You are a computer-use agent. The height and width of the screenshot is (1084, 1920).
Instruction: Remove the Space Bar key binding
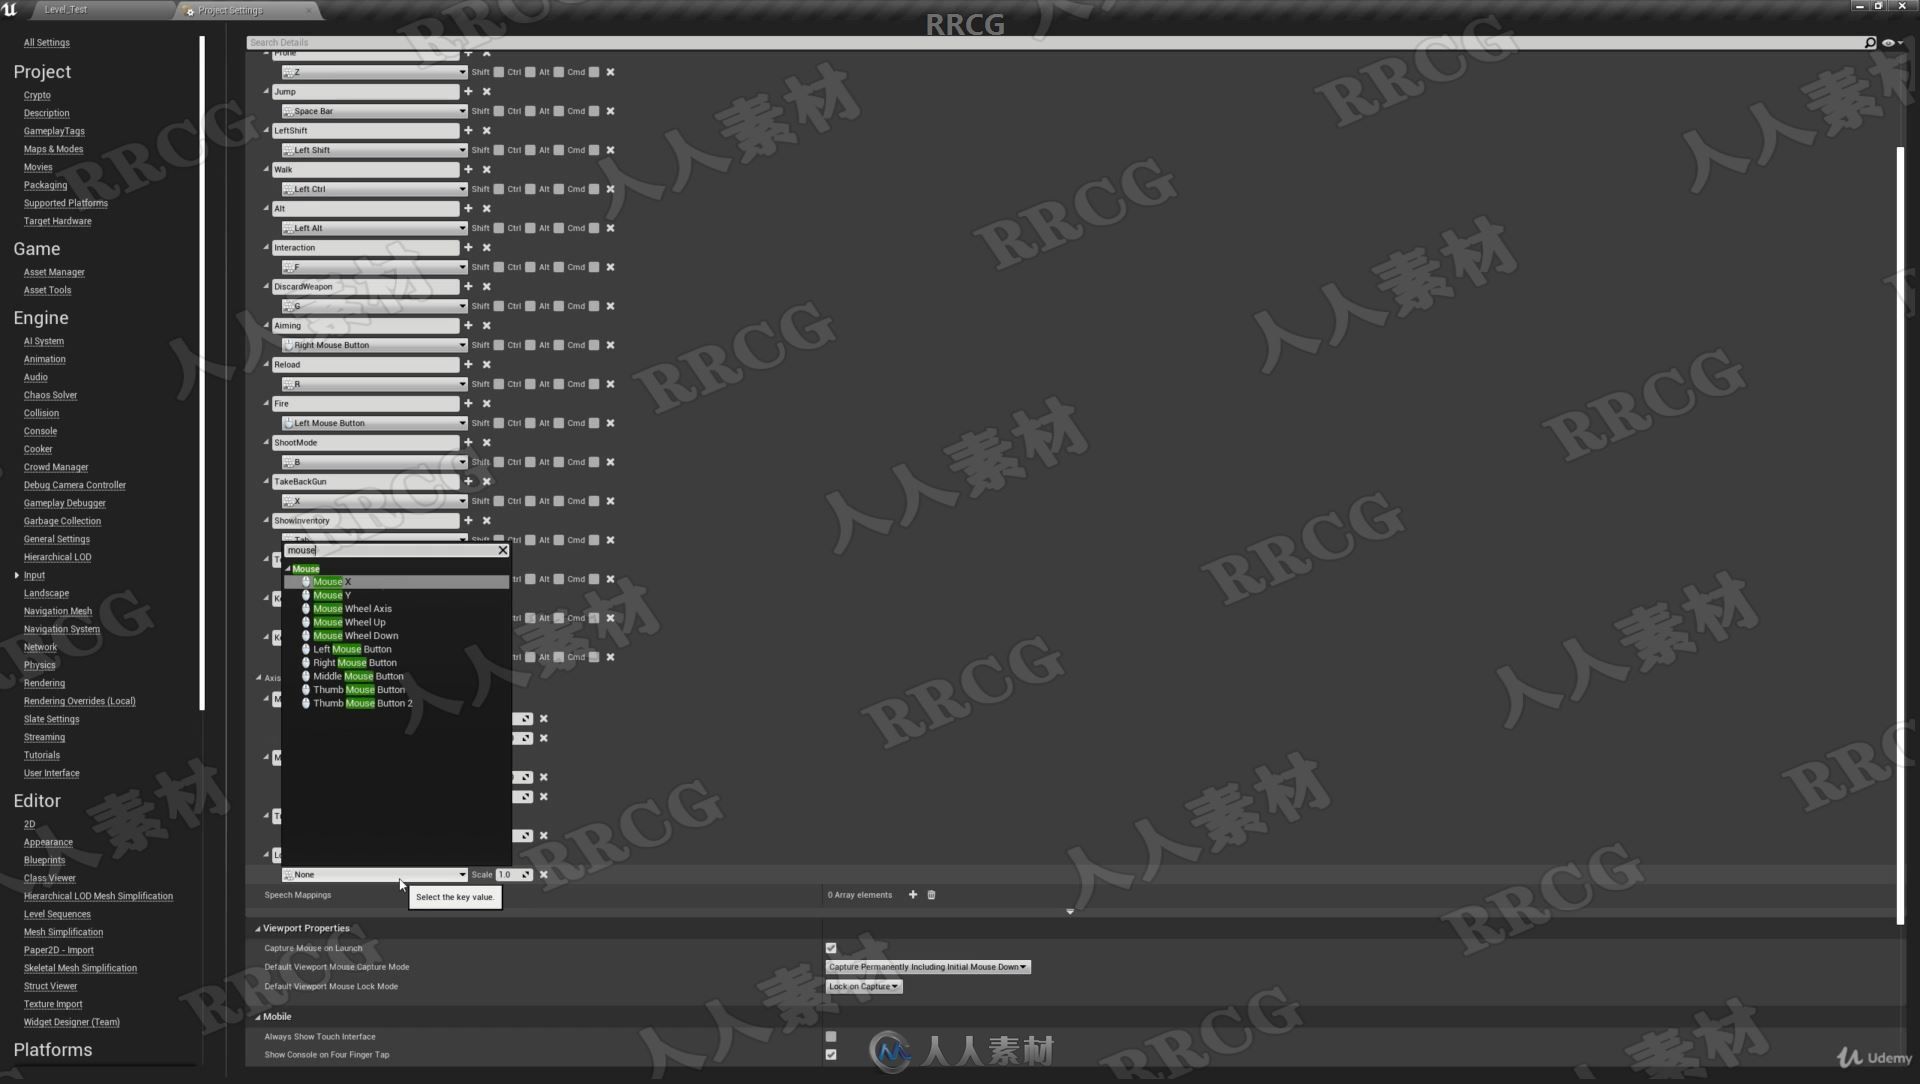pyautogui.click(x=610, y=111)
